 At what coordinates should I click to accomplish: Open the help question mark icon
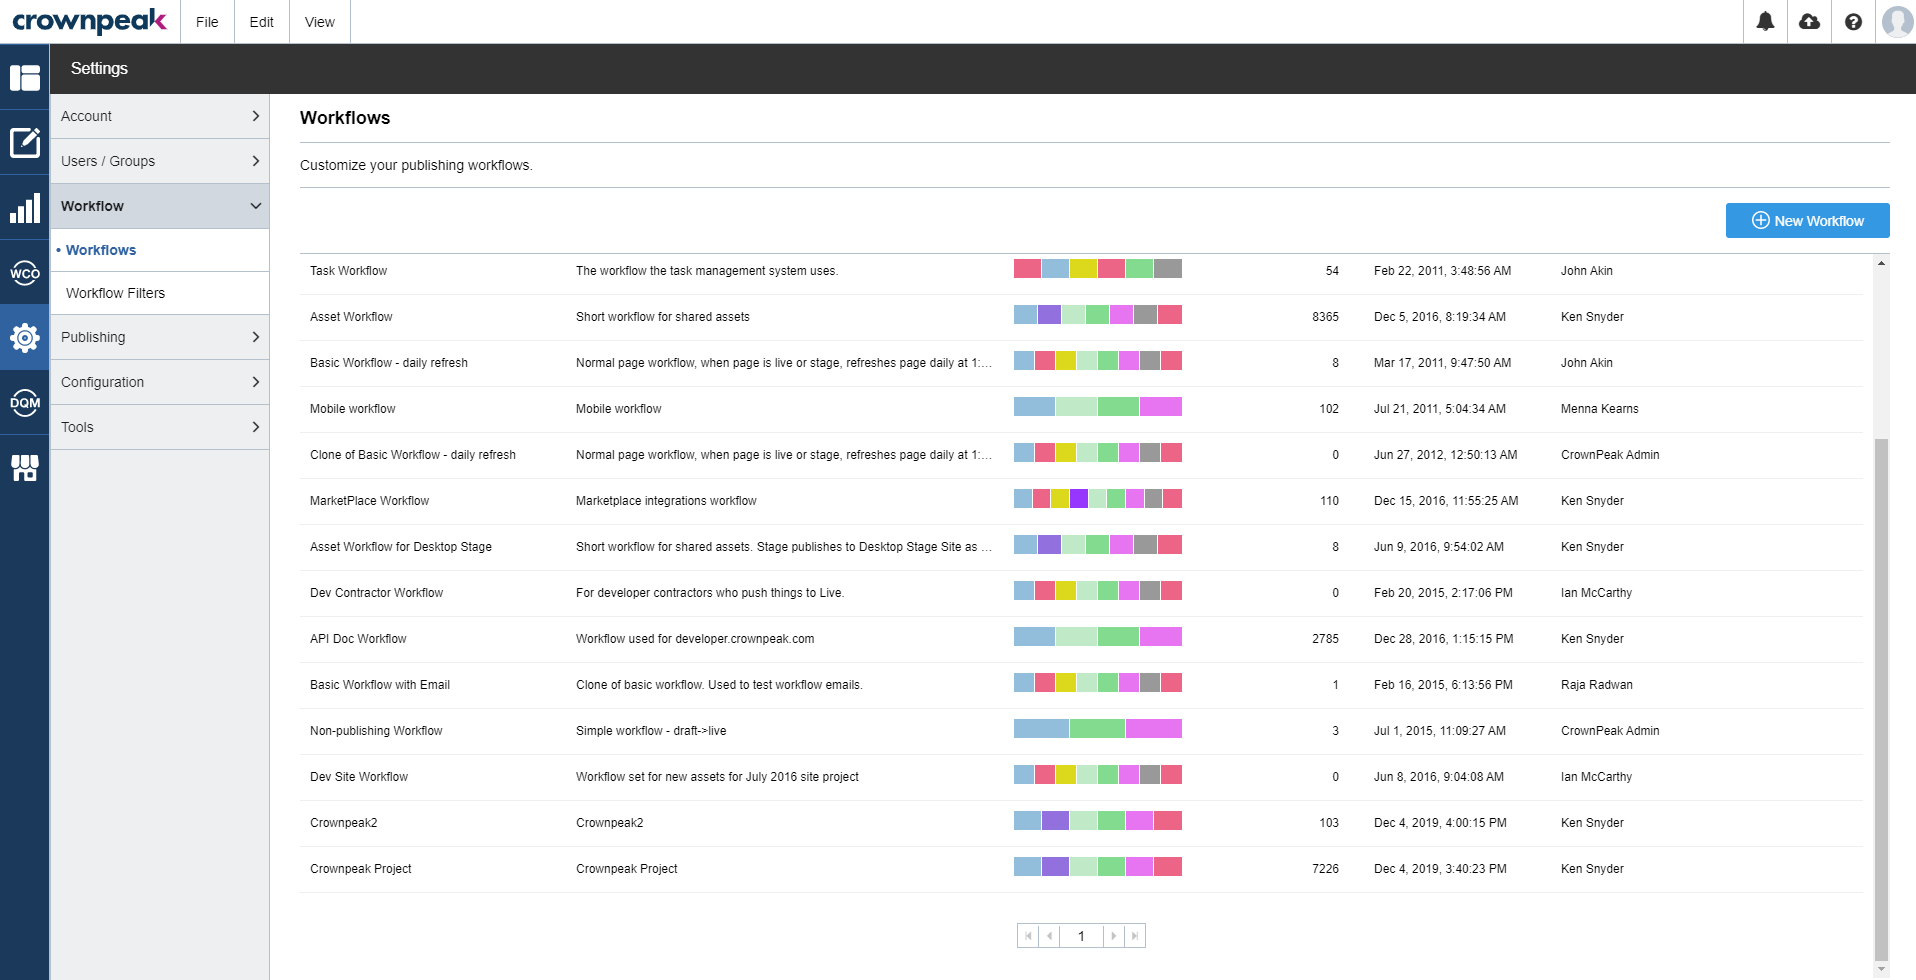click(x=1853, y=21)
